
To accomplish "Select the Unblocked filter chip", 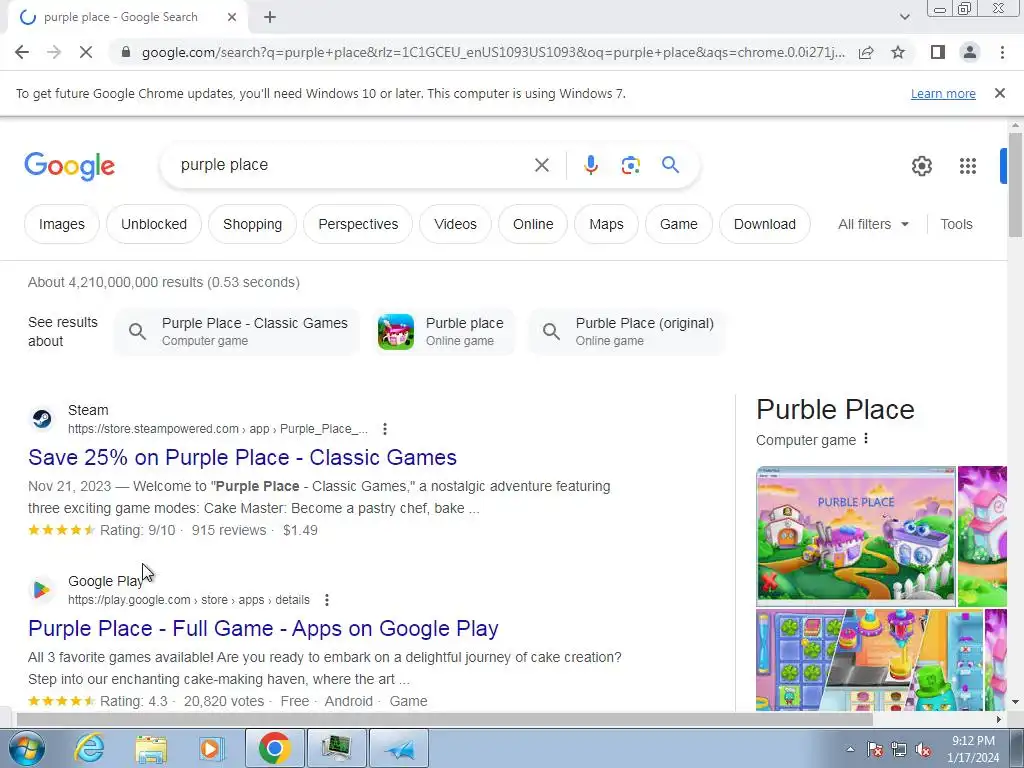I will tap(153, 224).
